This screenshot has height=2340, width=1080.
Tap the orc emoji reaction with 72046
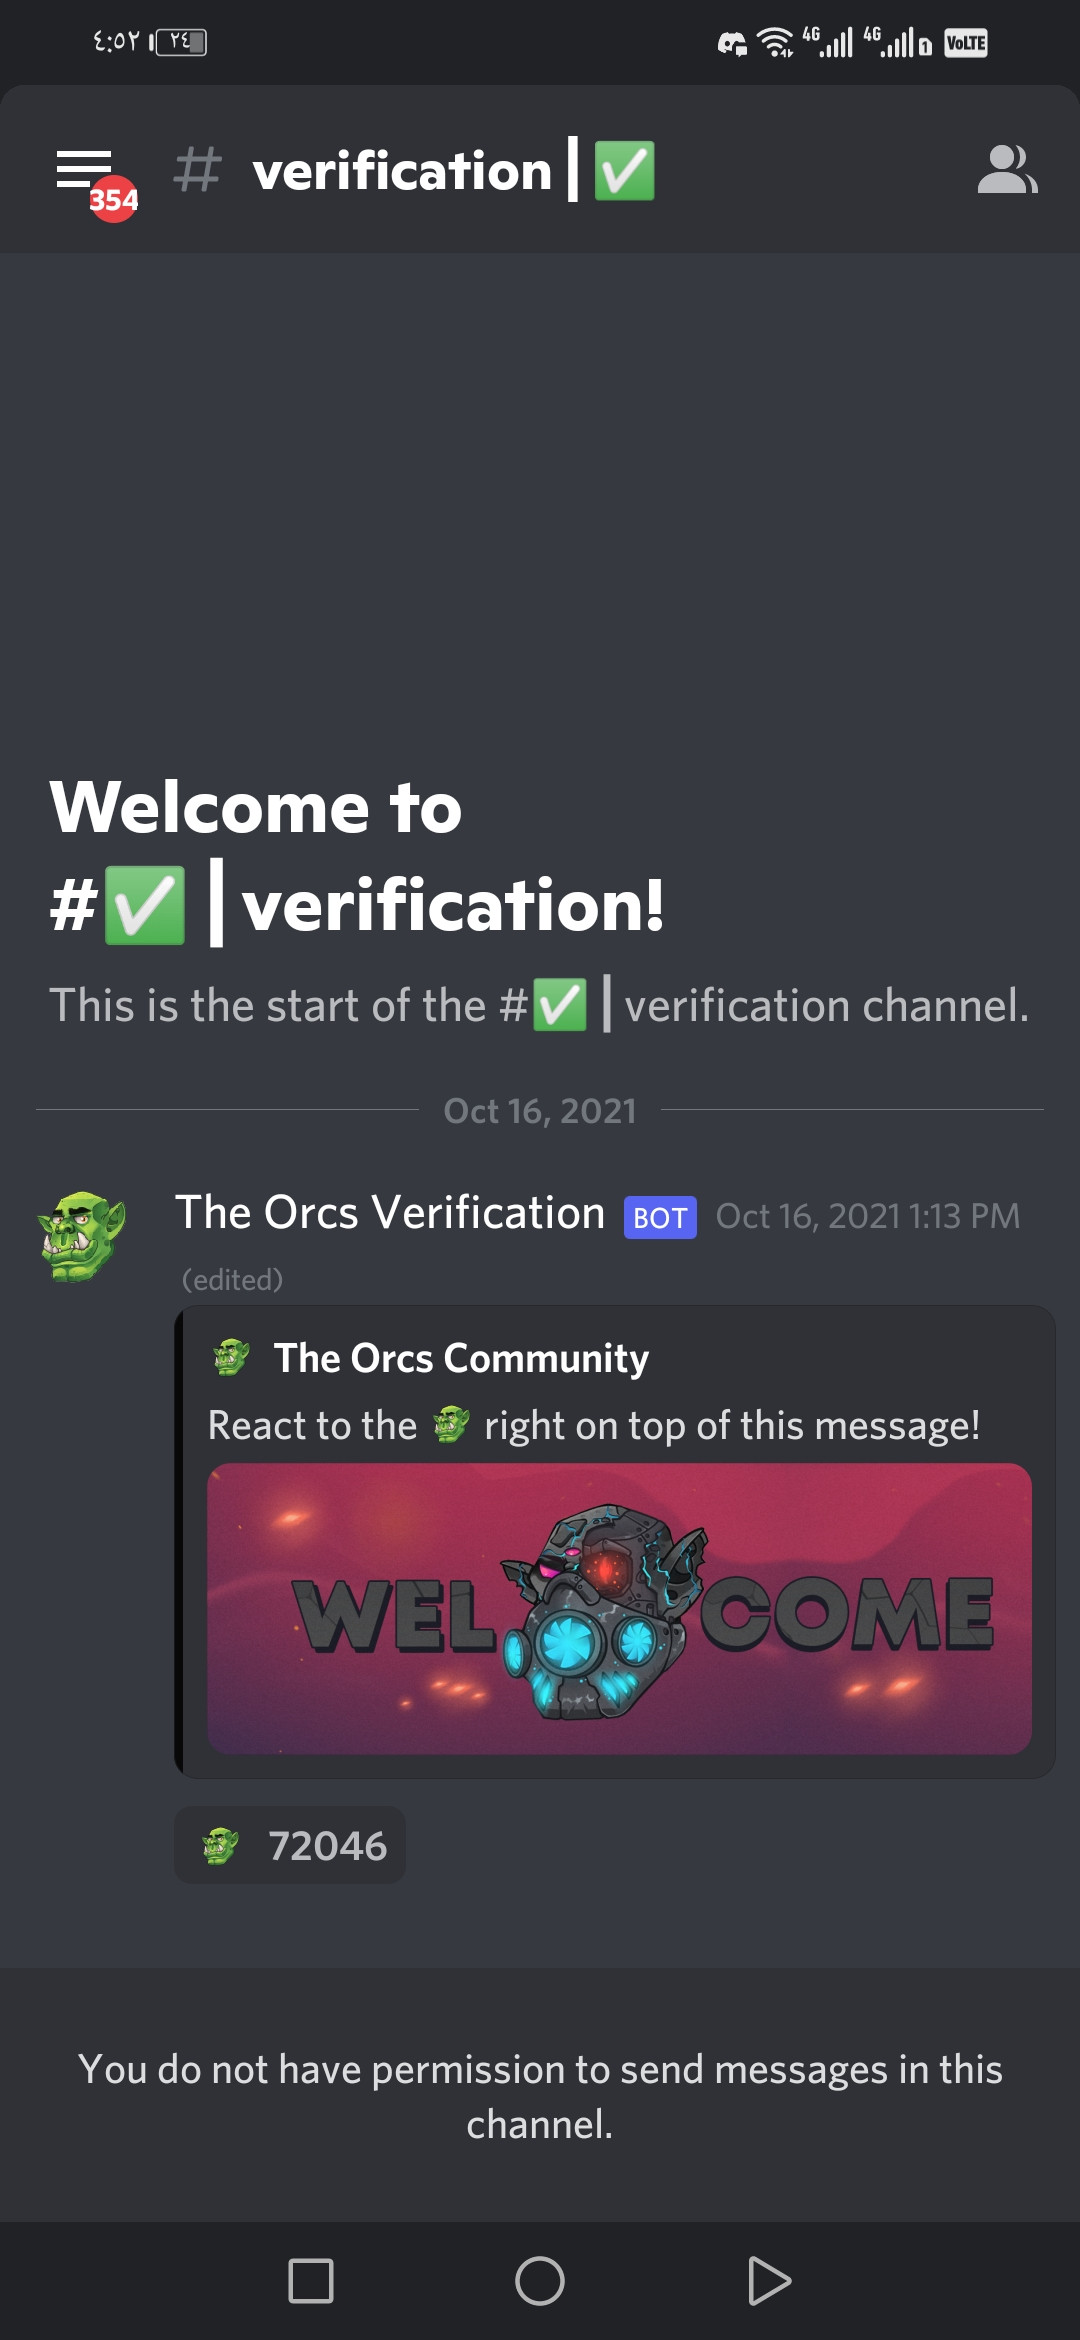pyautogui.click(x=290, y=1845)
